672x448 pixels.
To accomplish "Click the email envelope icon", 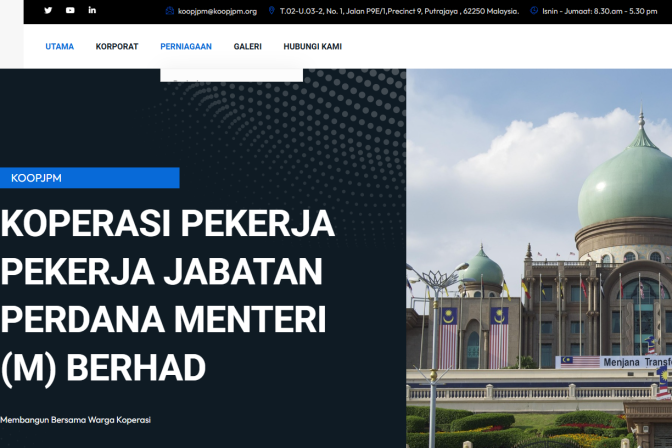I will click(x=170, y=11).
